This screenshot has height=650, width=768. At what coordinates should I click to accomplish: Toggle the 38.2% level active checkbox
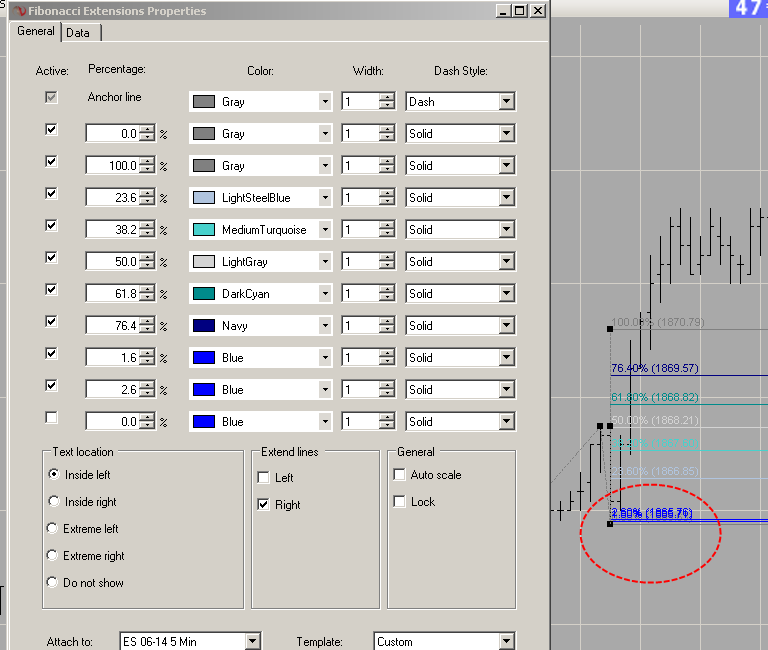pos(51,226)
